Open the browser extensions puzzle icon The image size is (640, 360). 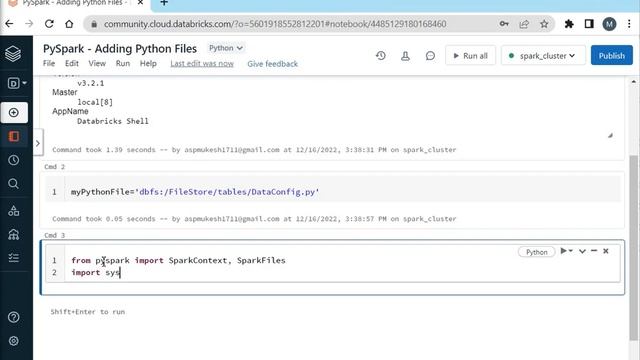pyautogui.click(x=569, y=24)
